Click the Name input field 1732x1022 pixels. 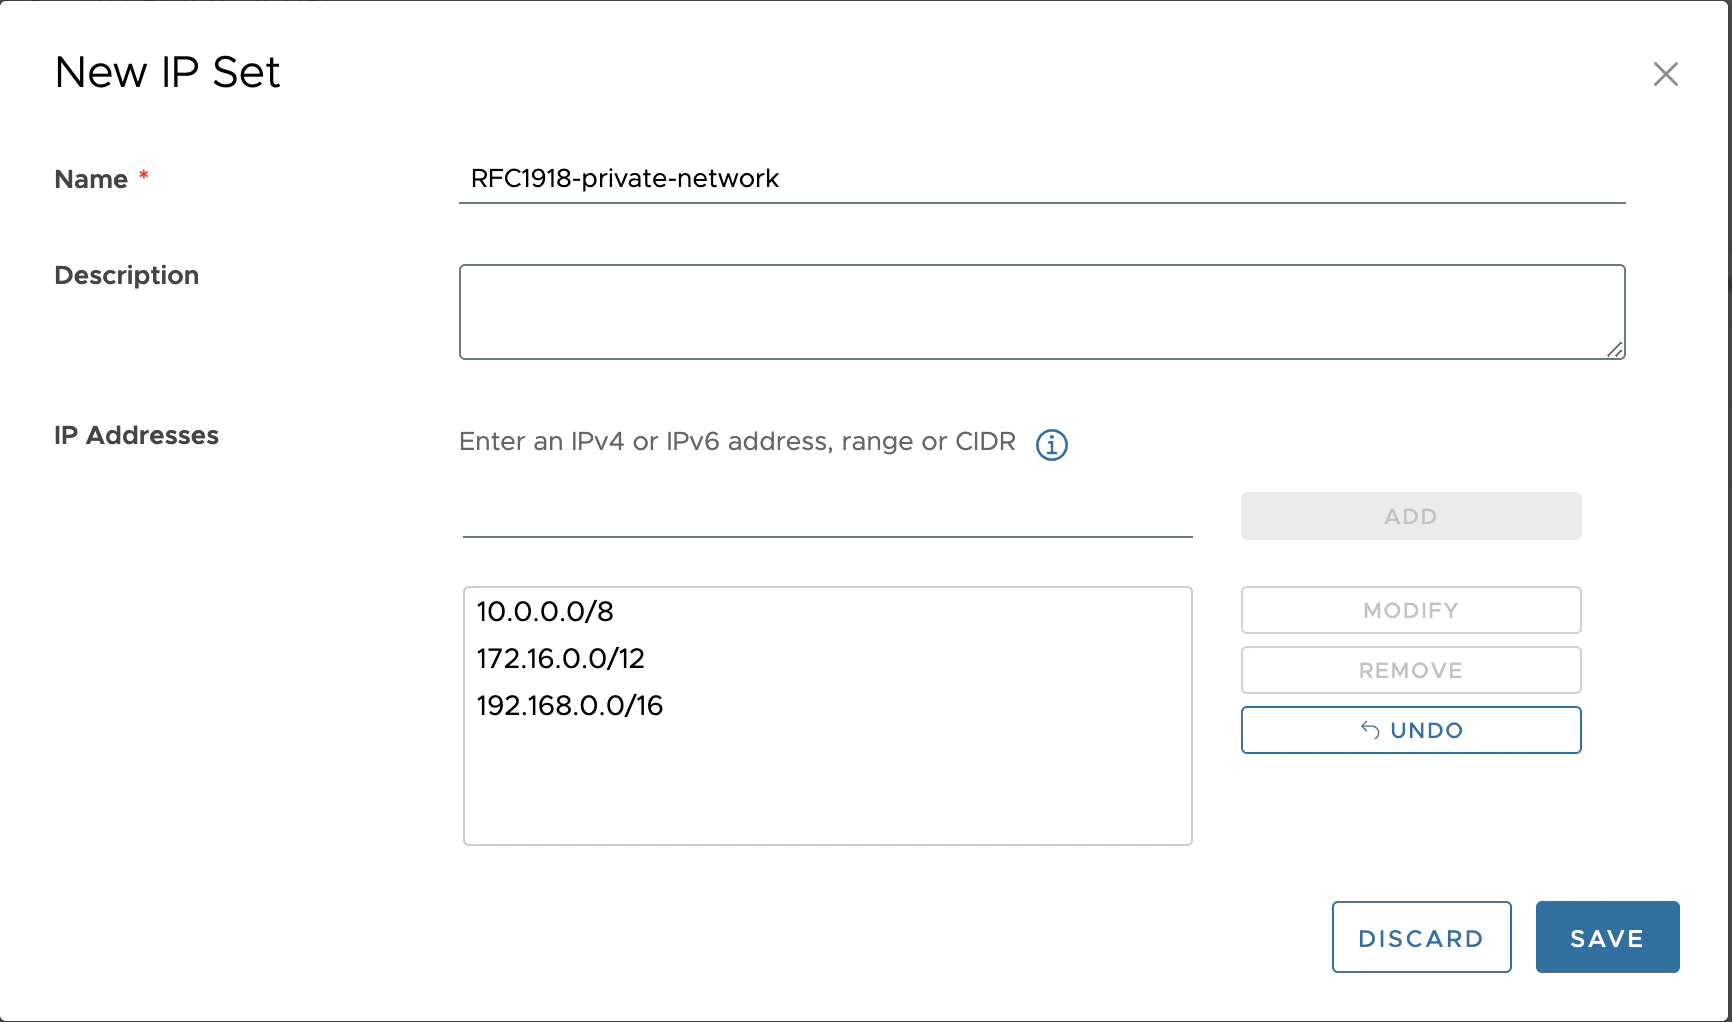click(x=1042, y=179)
